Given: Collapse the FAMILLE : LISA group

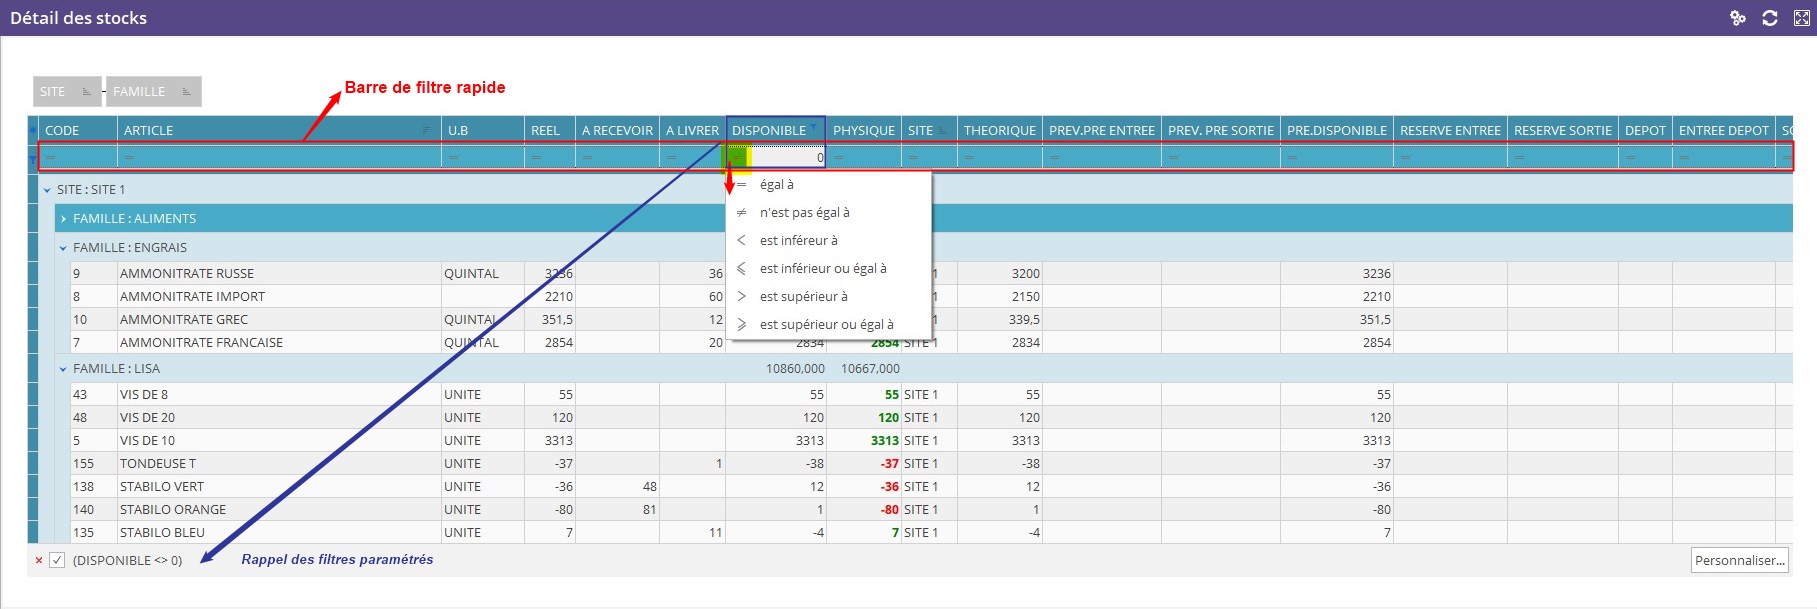Looking at the screenshot, I should (63, 369).
